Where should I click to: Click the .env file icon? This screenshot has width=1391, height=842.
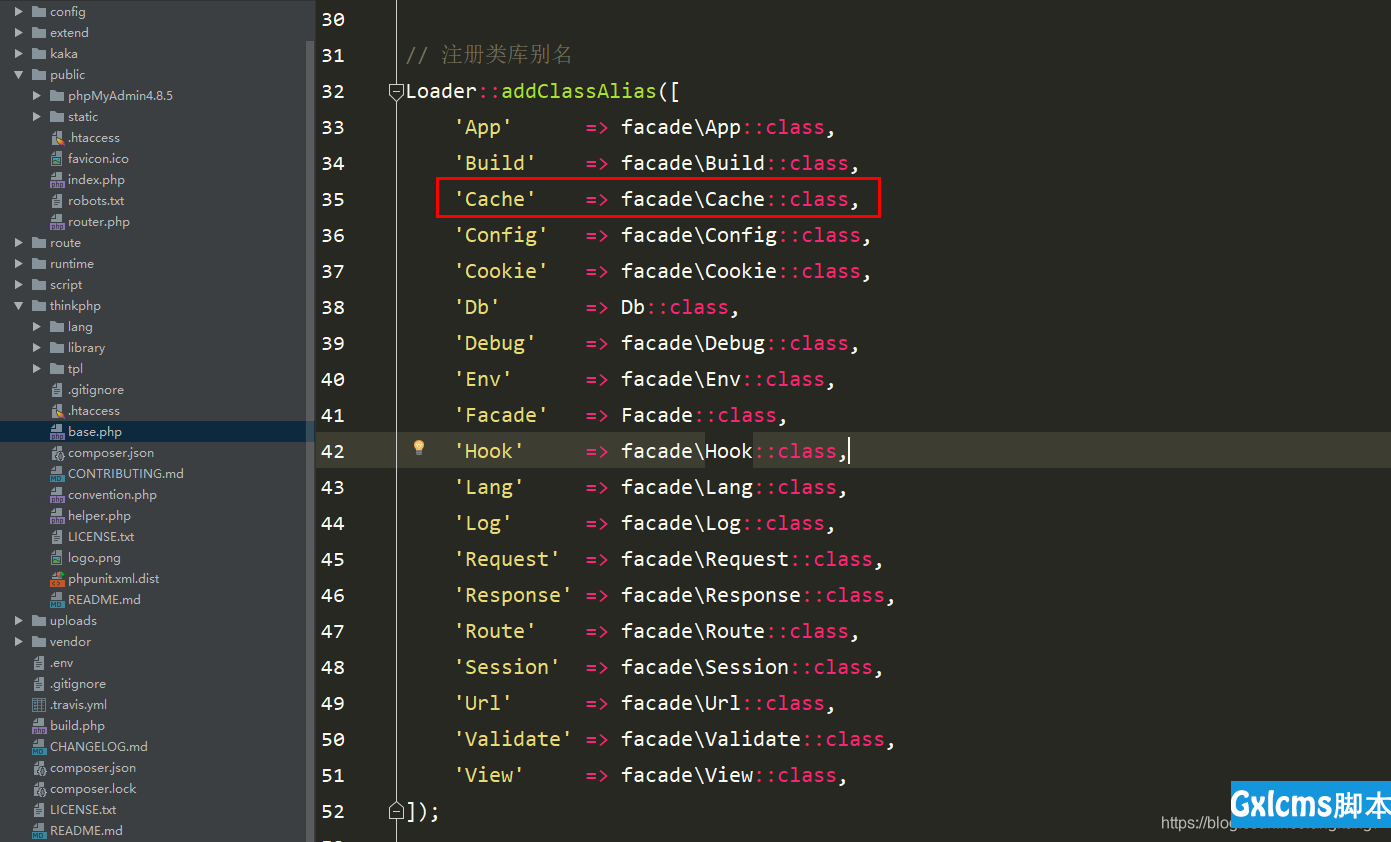(39, 663)
